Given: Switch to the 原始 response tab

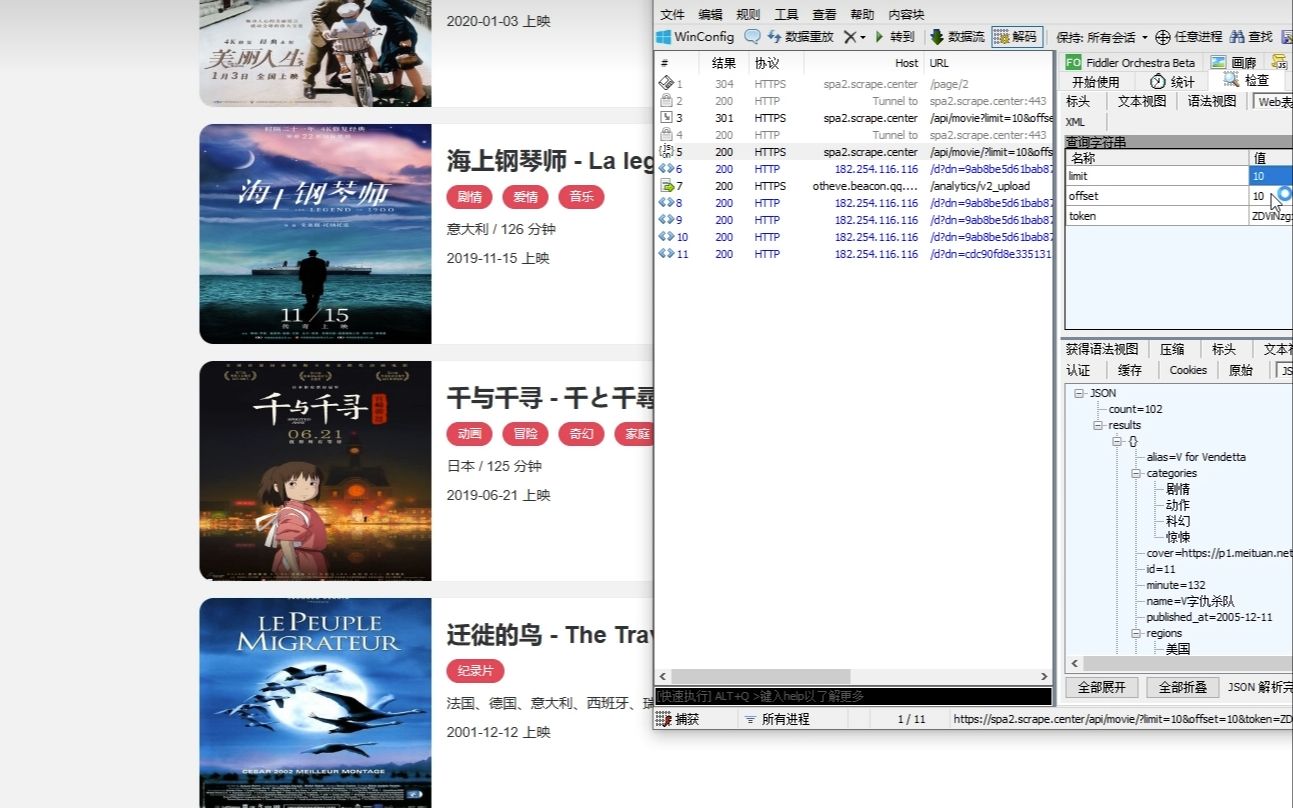Looking at the screenshot, I should point(1241,370).
